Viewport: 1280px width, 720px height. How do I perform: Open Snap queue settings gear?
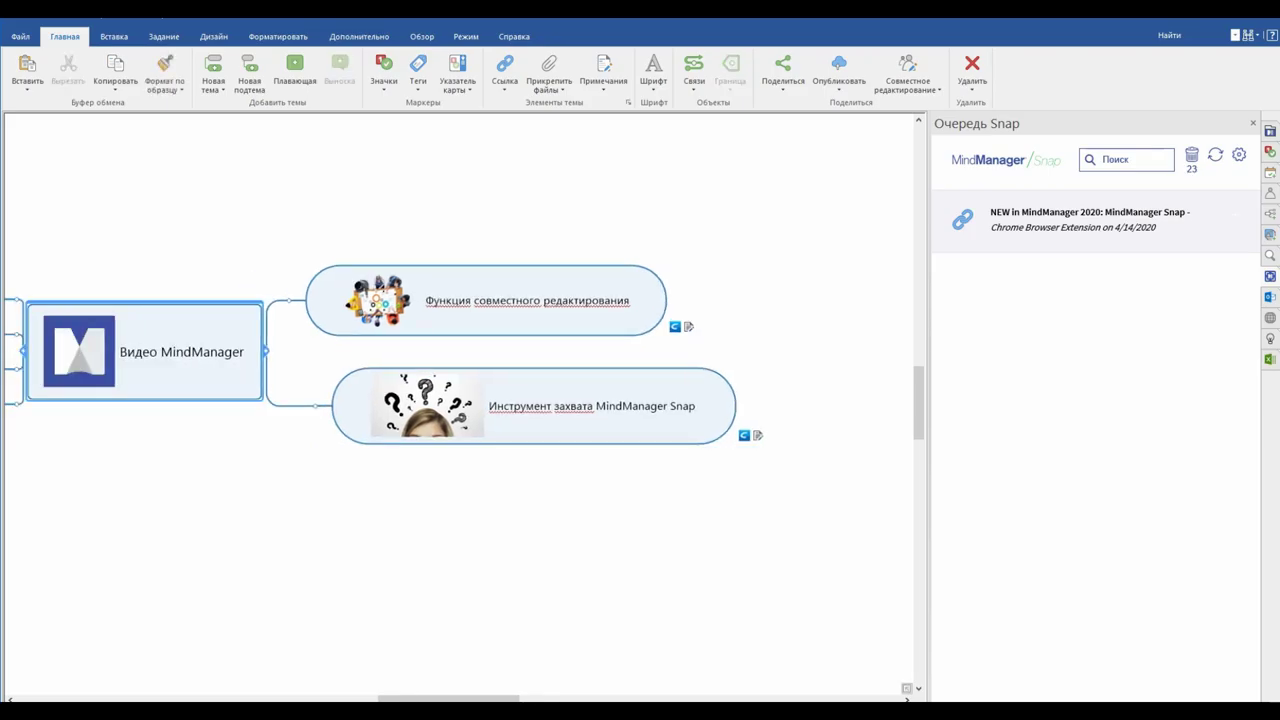1239,154
